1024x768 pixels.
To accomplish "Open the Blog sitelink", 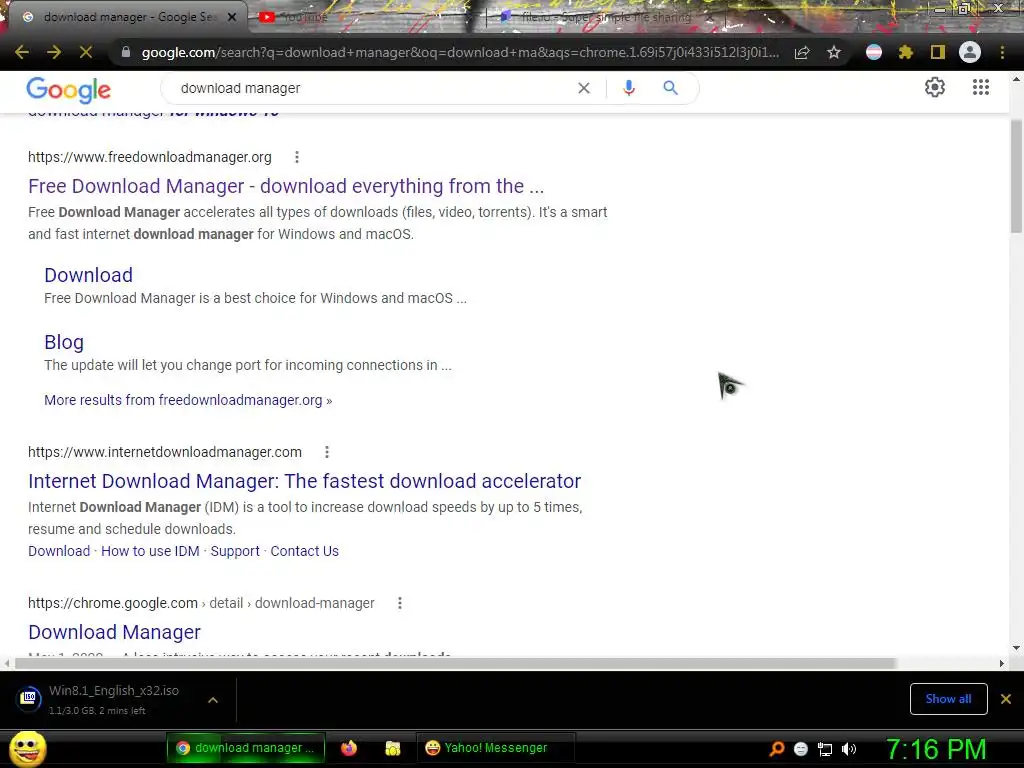I will [x=64, y=342].
